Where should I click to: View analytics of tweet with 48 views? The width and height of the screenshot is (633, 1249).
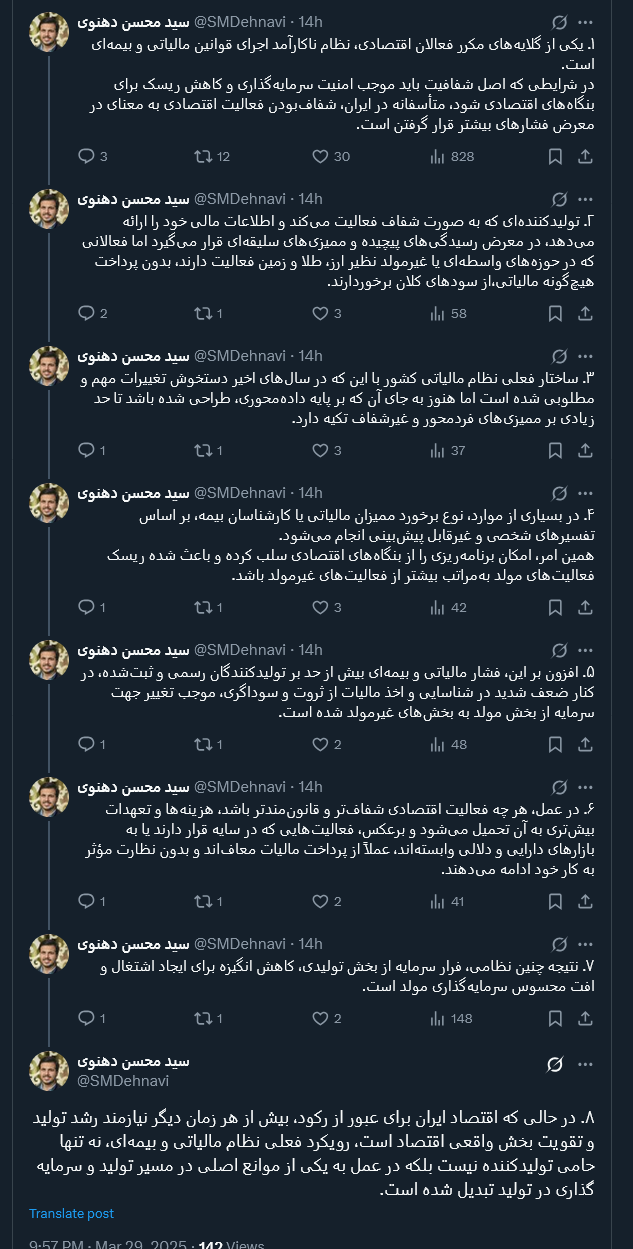click(437, 744)
